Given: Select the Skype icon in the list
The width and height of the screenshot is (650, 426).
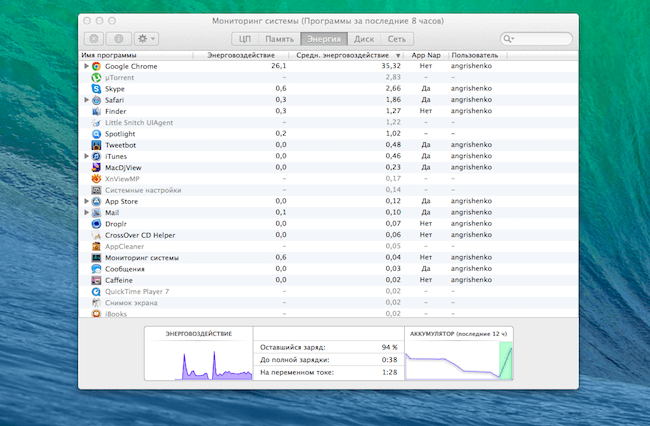Looking at the screenshot, I should point(96,89).
